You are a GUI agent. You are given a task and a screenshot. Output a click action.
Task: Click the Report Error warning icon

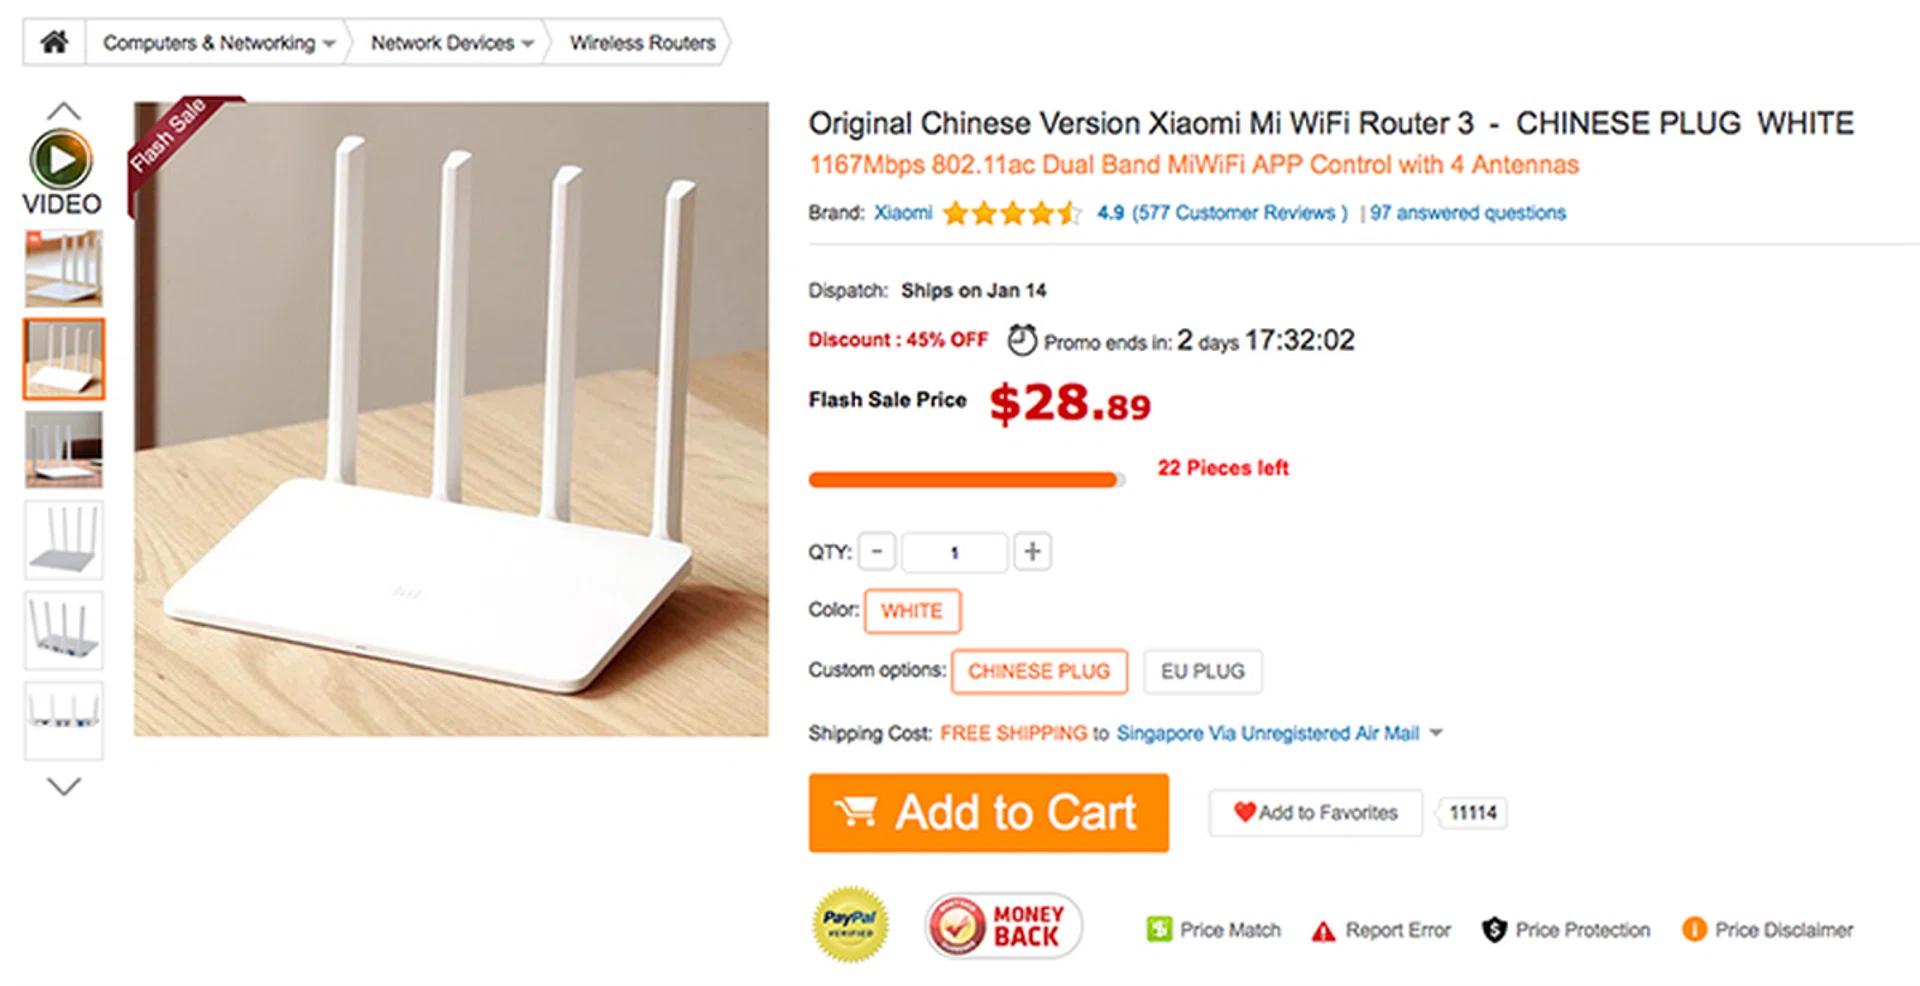click(x=1323, y=931)
